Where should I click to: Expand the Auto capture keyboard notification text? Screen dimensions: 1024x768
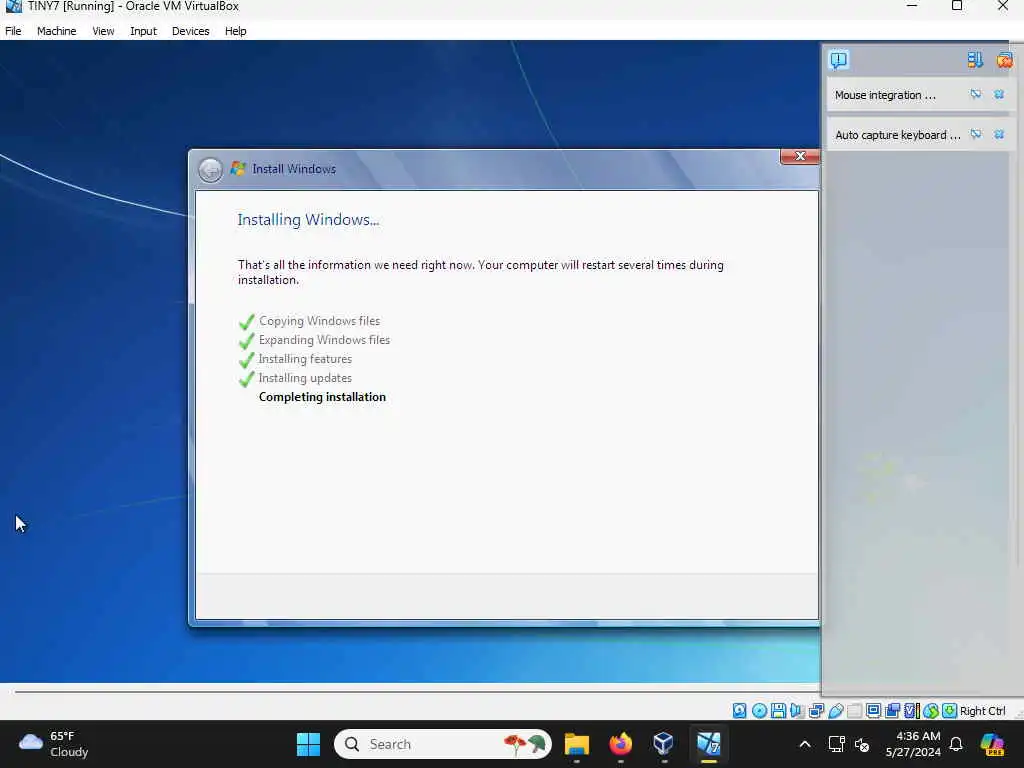point(898,135)
